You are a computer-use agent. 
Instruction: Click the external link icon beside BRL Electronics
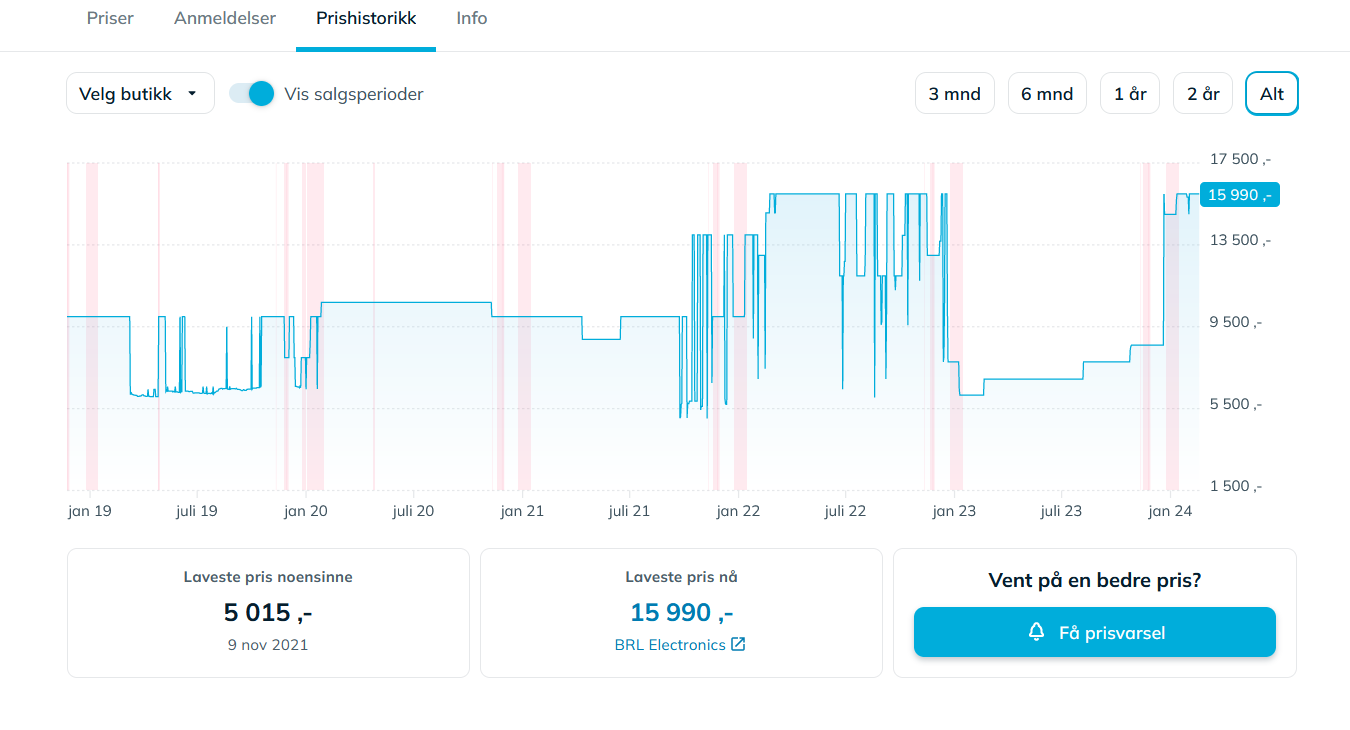(x=738, y=644)
